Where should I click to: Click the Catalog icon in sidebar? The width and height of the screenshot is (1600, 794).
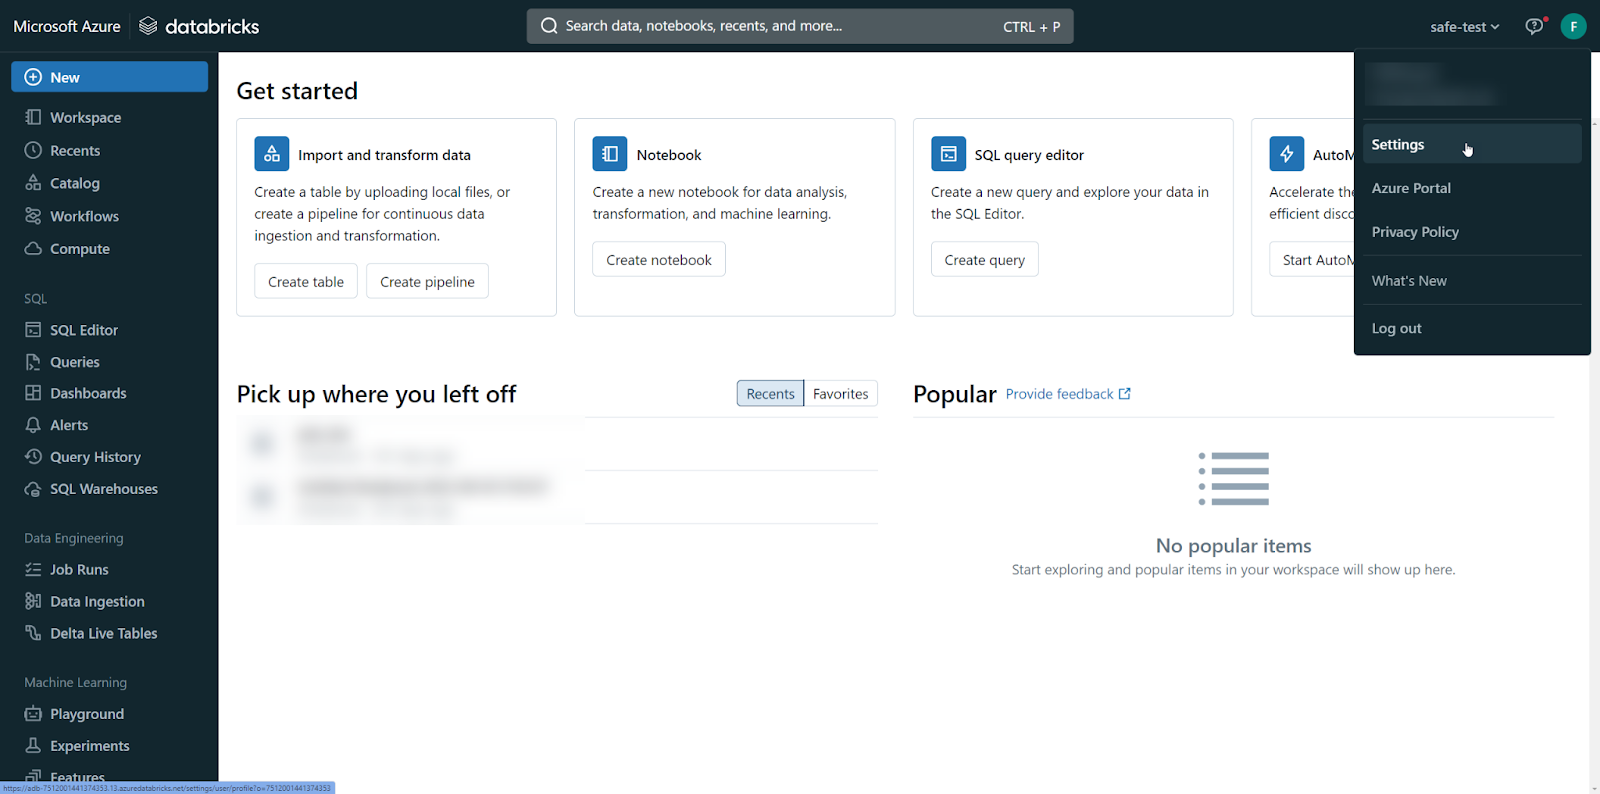(33, 183)
